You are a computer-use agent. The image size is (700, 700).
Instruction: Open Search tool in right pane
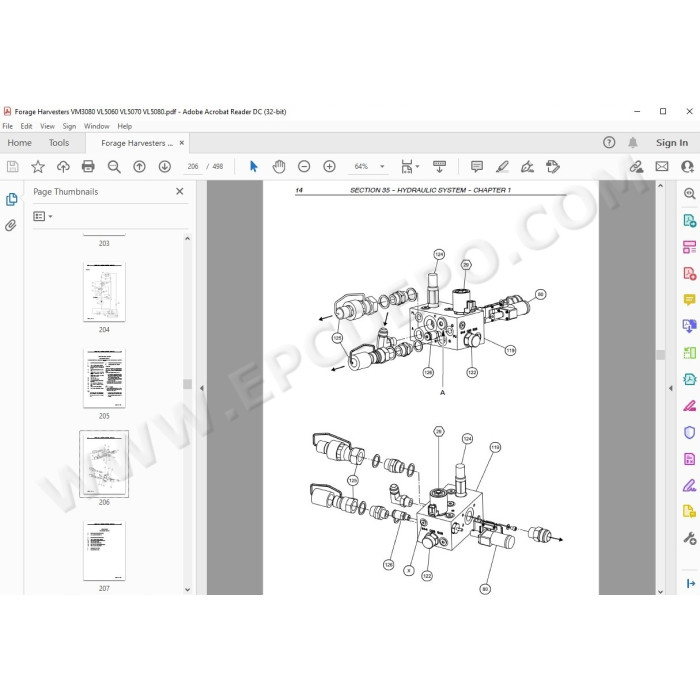(x=689, y=193)
